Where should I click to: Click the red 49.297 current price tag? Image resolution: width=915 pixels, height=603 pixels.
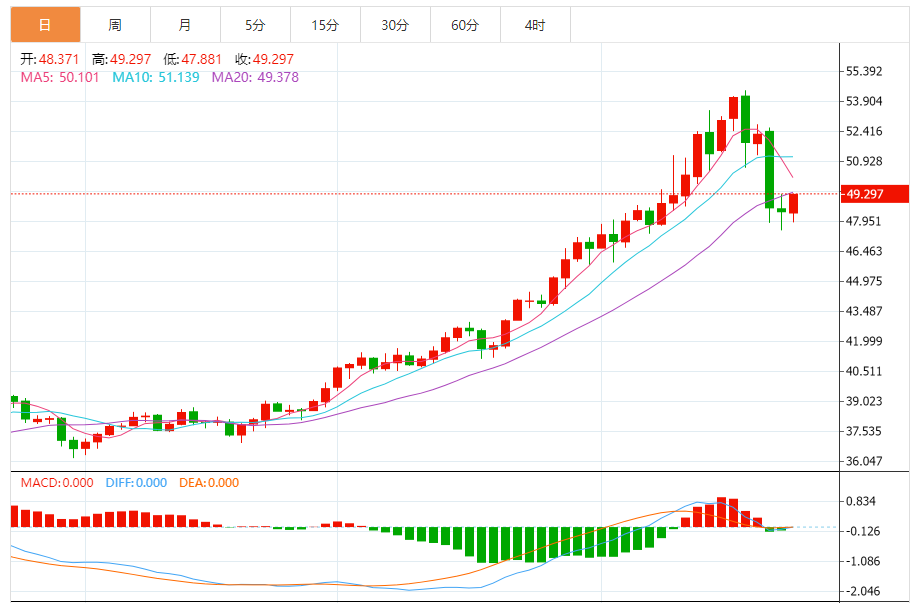tap(874, 194)
